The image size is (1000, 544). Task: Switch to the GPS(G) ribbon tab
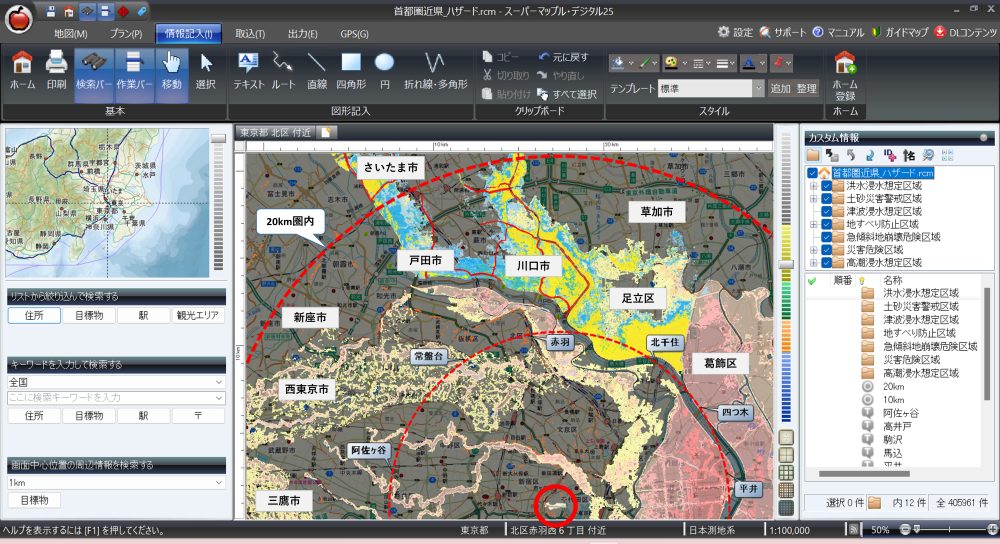click(354, 33)
